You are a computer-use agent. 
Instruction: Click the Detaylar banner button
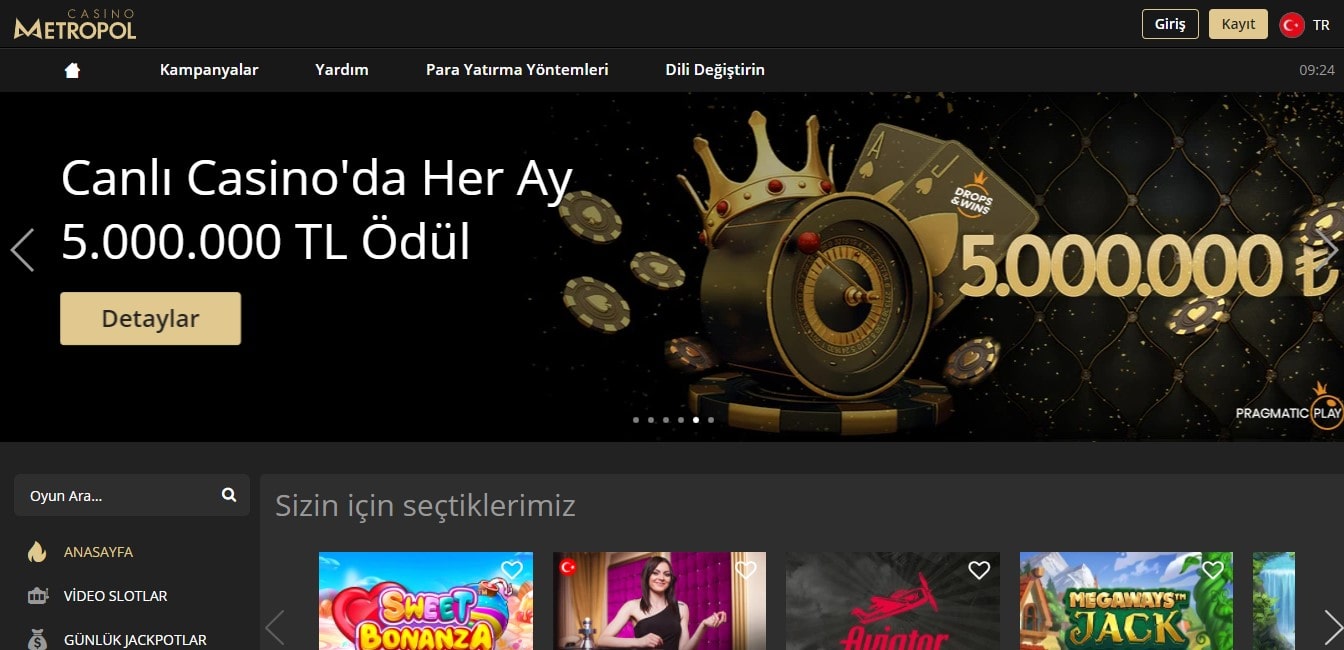click(150, 318)
